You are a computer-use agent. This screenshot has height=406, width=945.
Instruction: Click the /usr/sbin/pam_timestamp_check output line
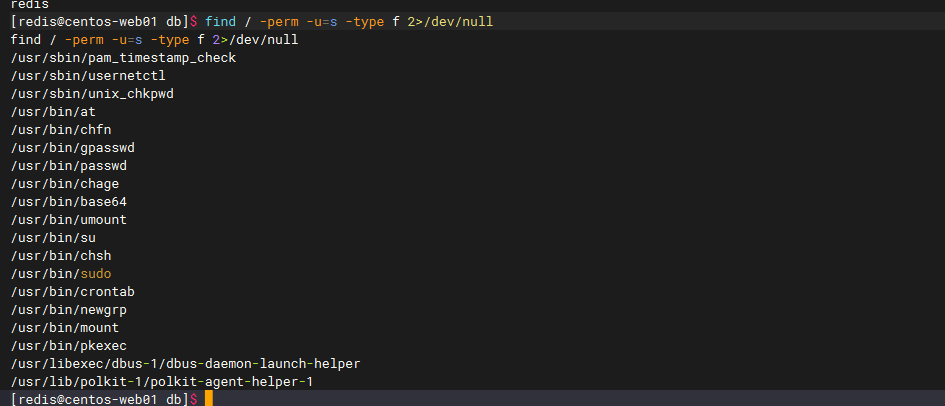point(123,58)
